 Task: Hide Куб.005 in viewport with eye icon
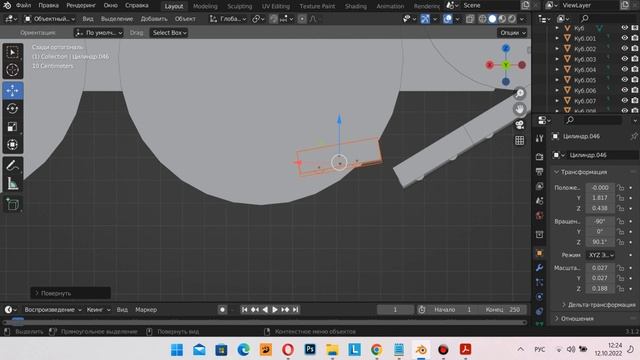624,80
